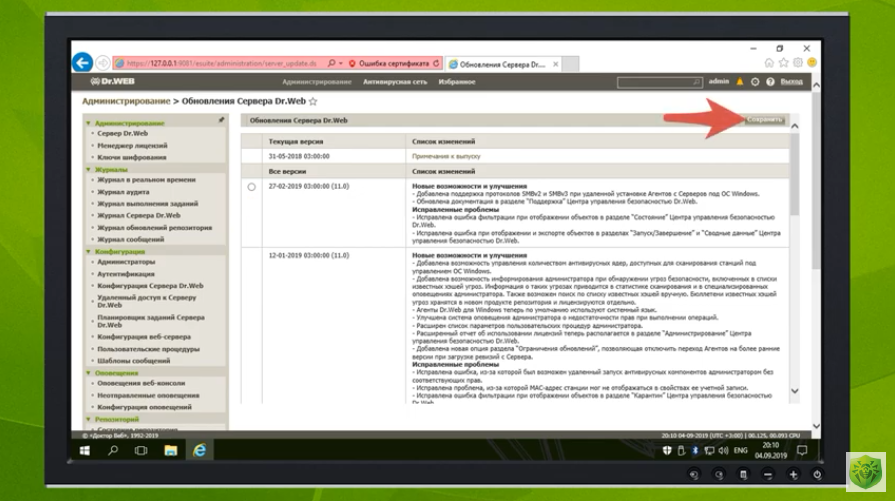Screen dimensions: 895x501
Task: Click the pin icon on sidebar panel
Action: 221,120
